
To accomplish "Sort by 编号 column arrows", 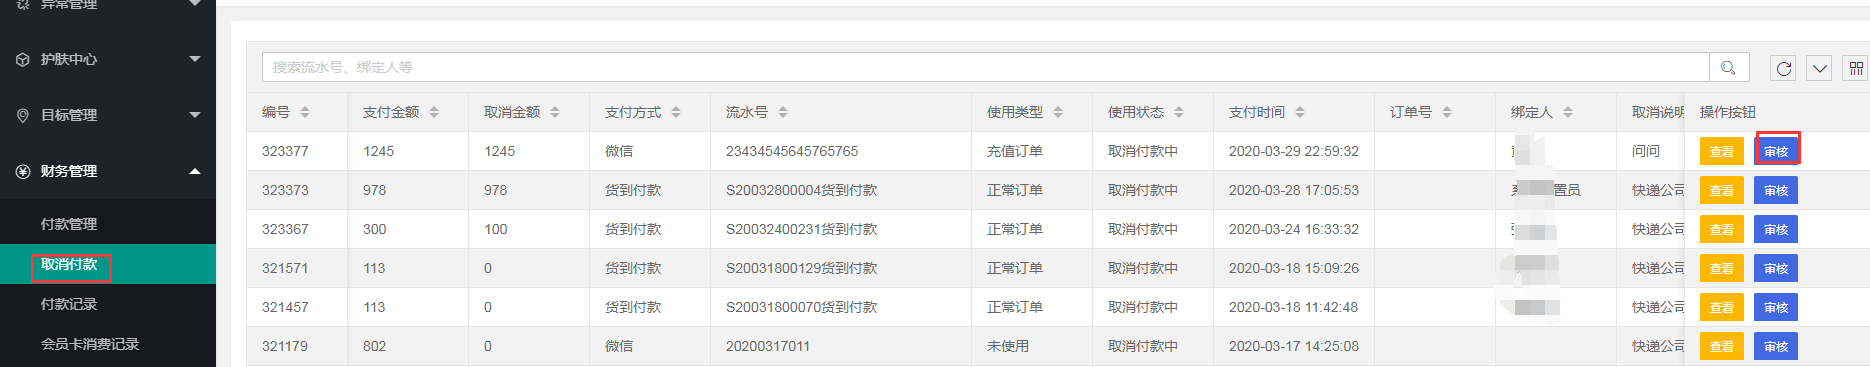I will 305,112.
